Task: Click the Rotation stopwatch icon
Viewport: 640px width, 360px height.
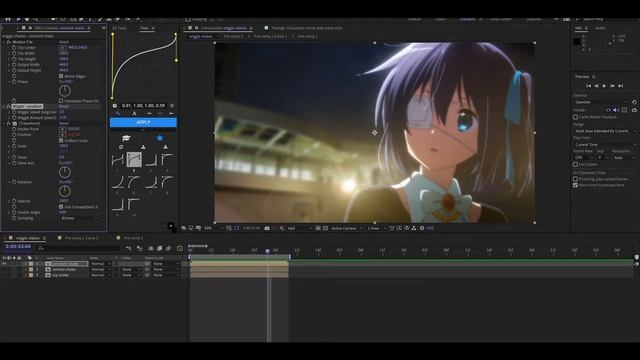Action: click(x=14, y=182)
